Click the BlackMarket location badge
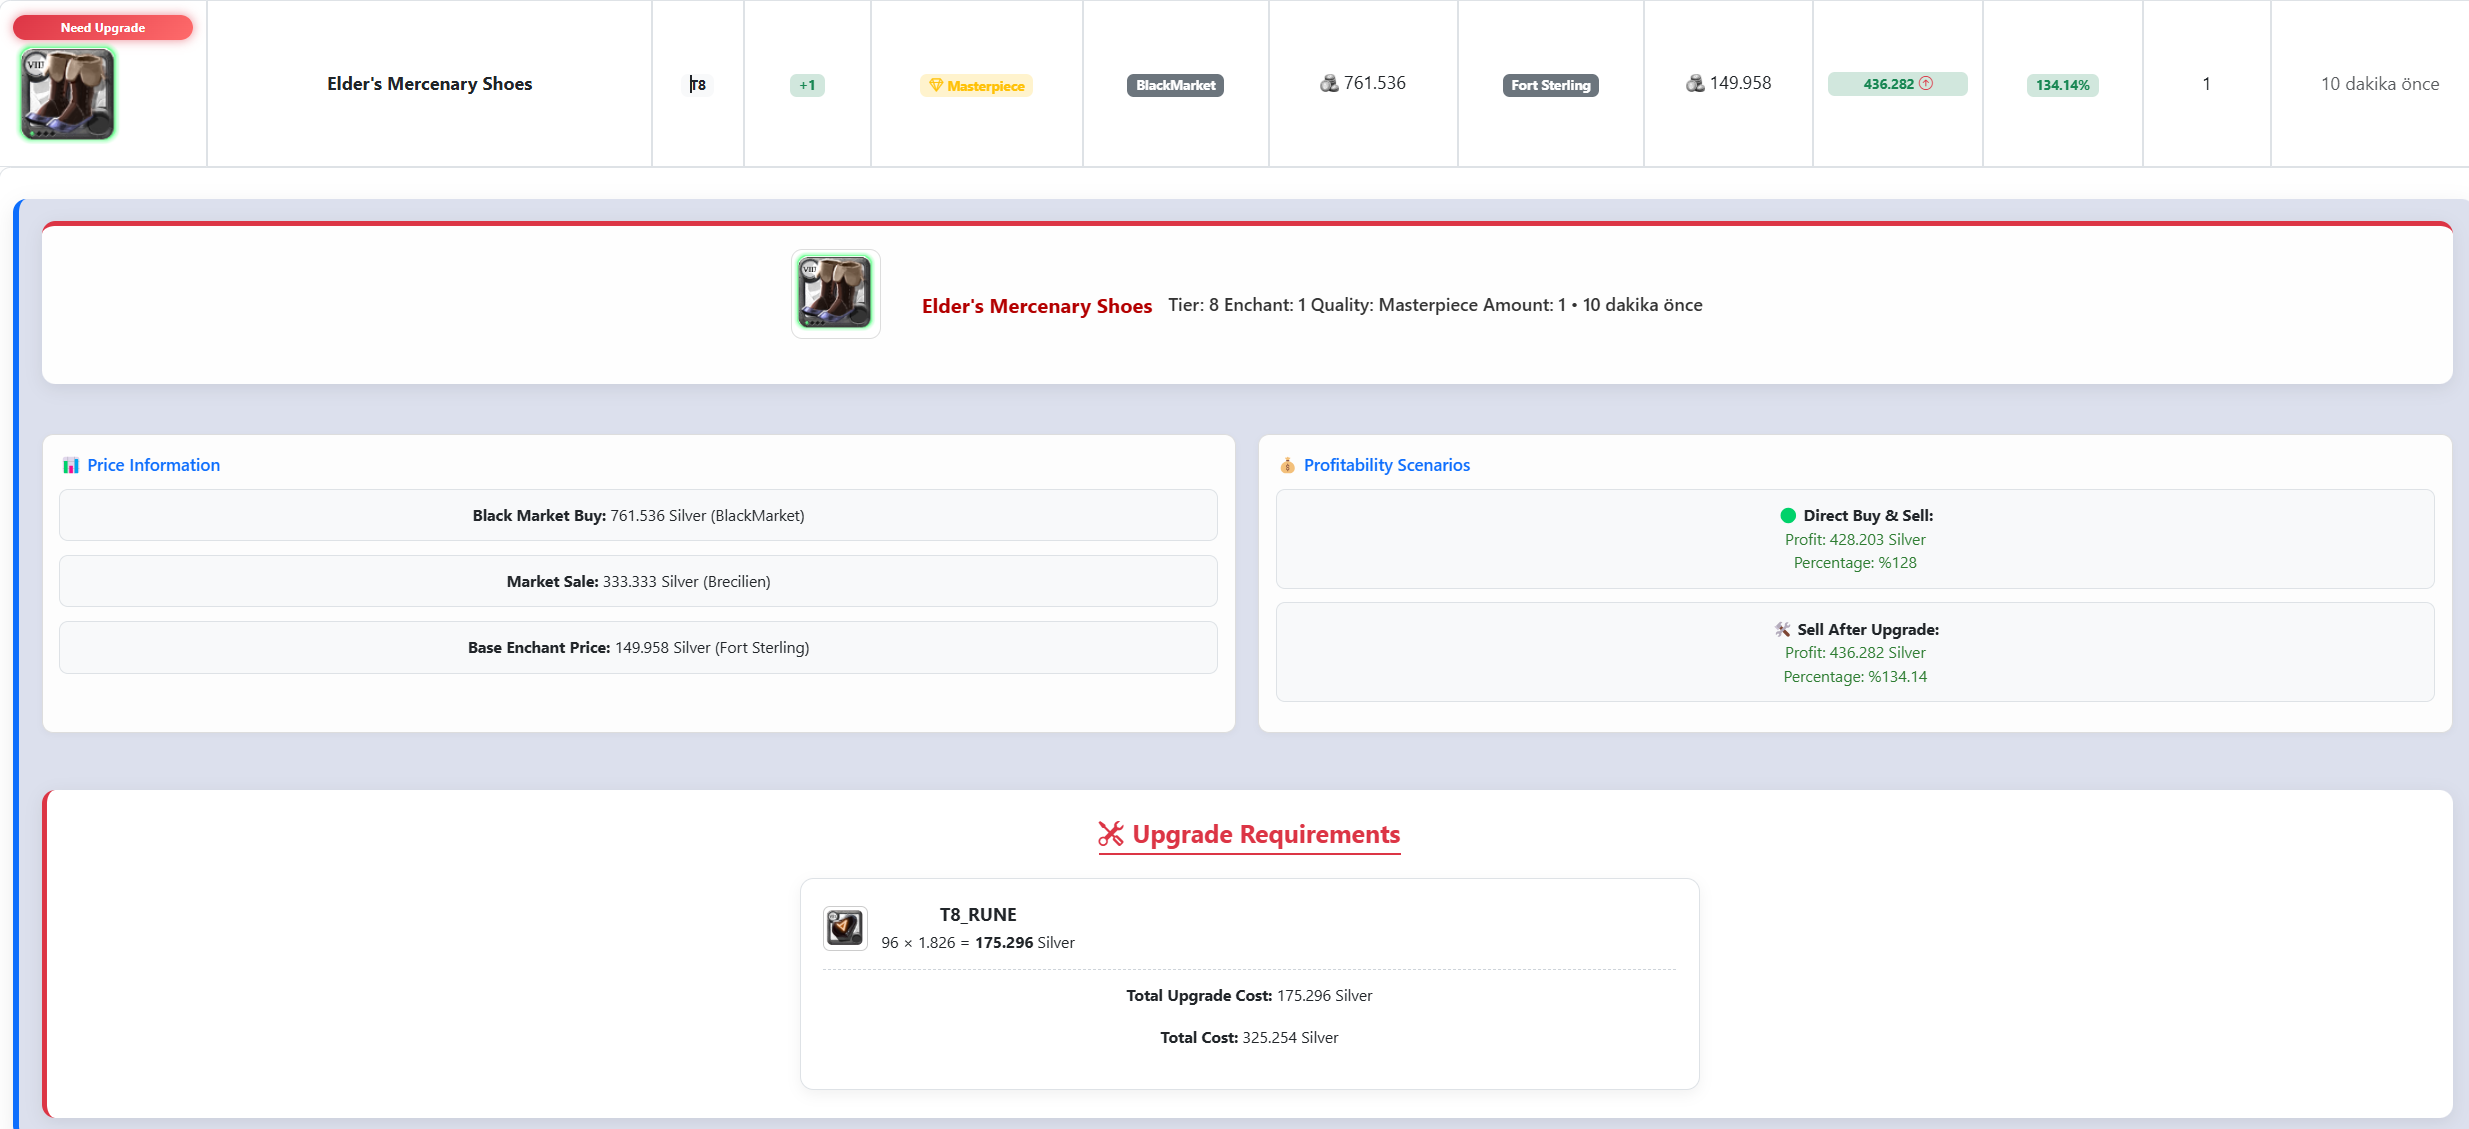 1175,86
